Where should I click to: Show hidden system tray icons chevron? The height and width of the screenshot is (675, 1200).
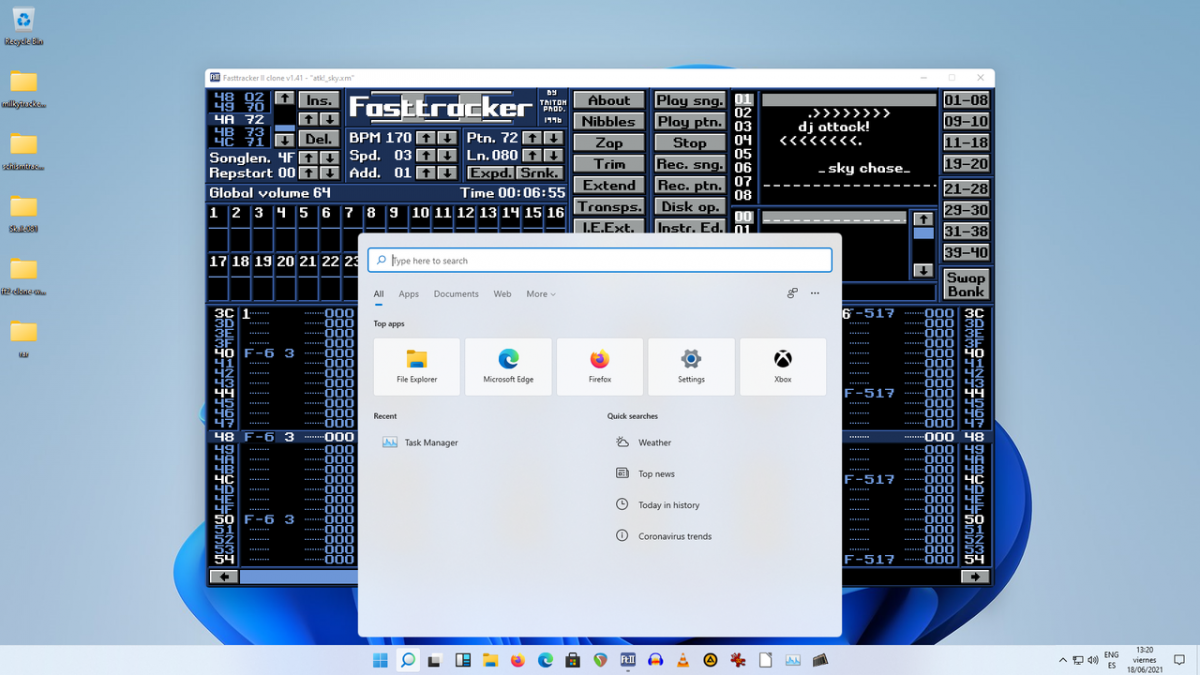point(1063,660)
